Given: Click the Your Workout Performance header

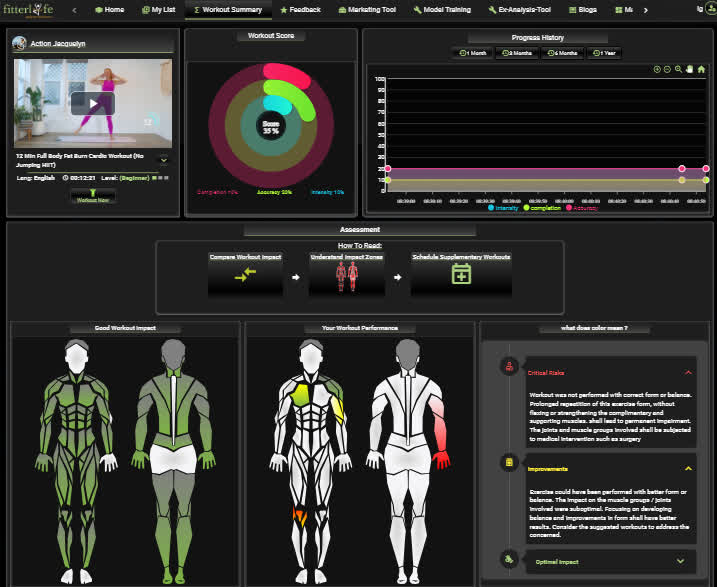Looking at the screenshot, I should tap(360, 328).
